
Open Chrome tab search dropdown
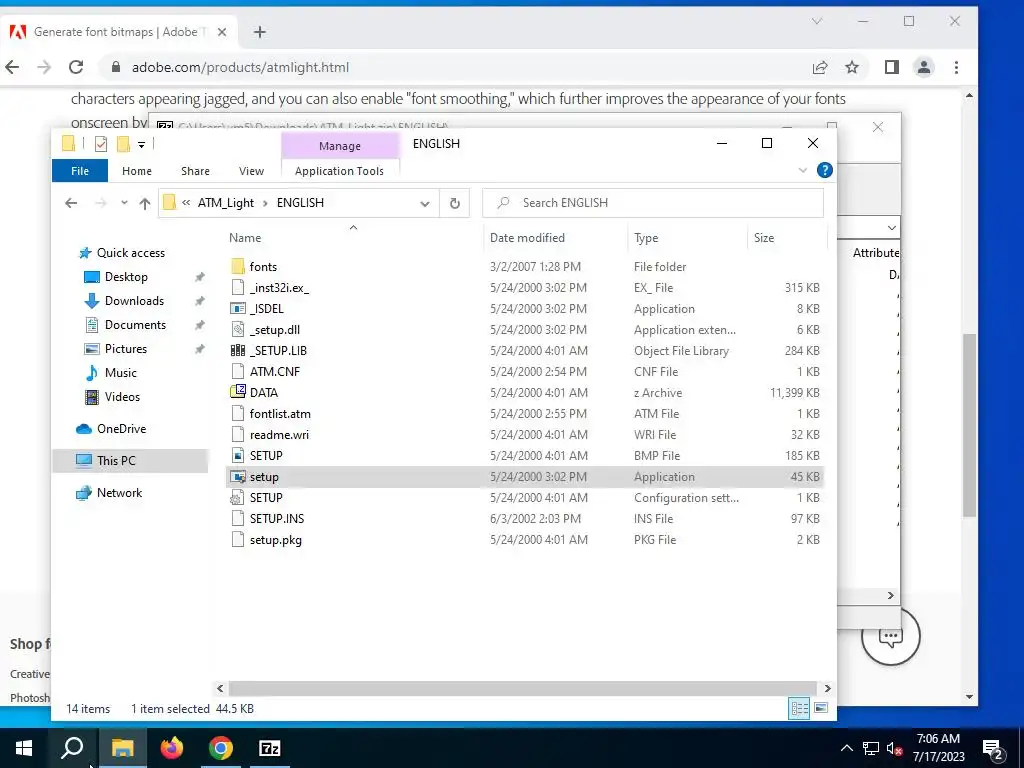click(816, 22)
